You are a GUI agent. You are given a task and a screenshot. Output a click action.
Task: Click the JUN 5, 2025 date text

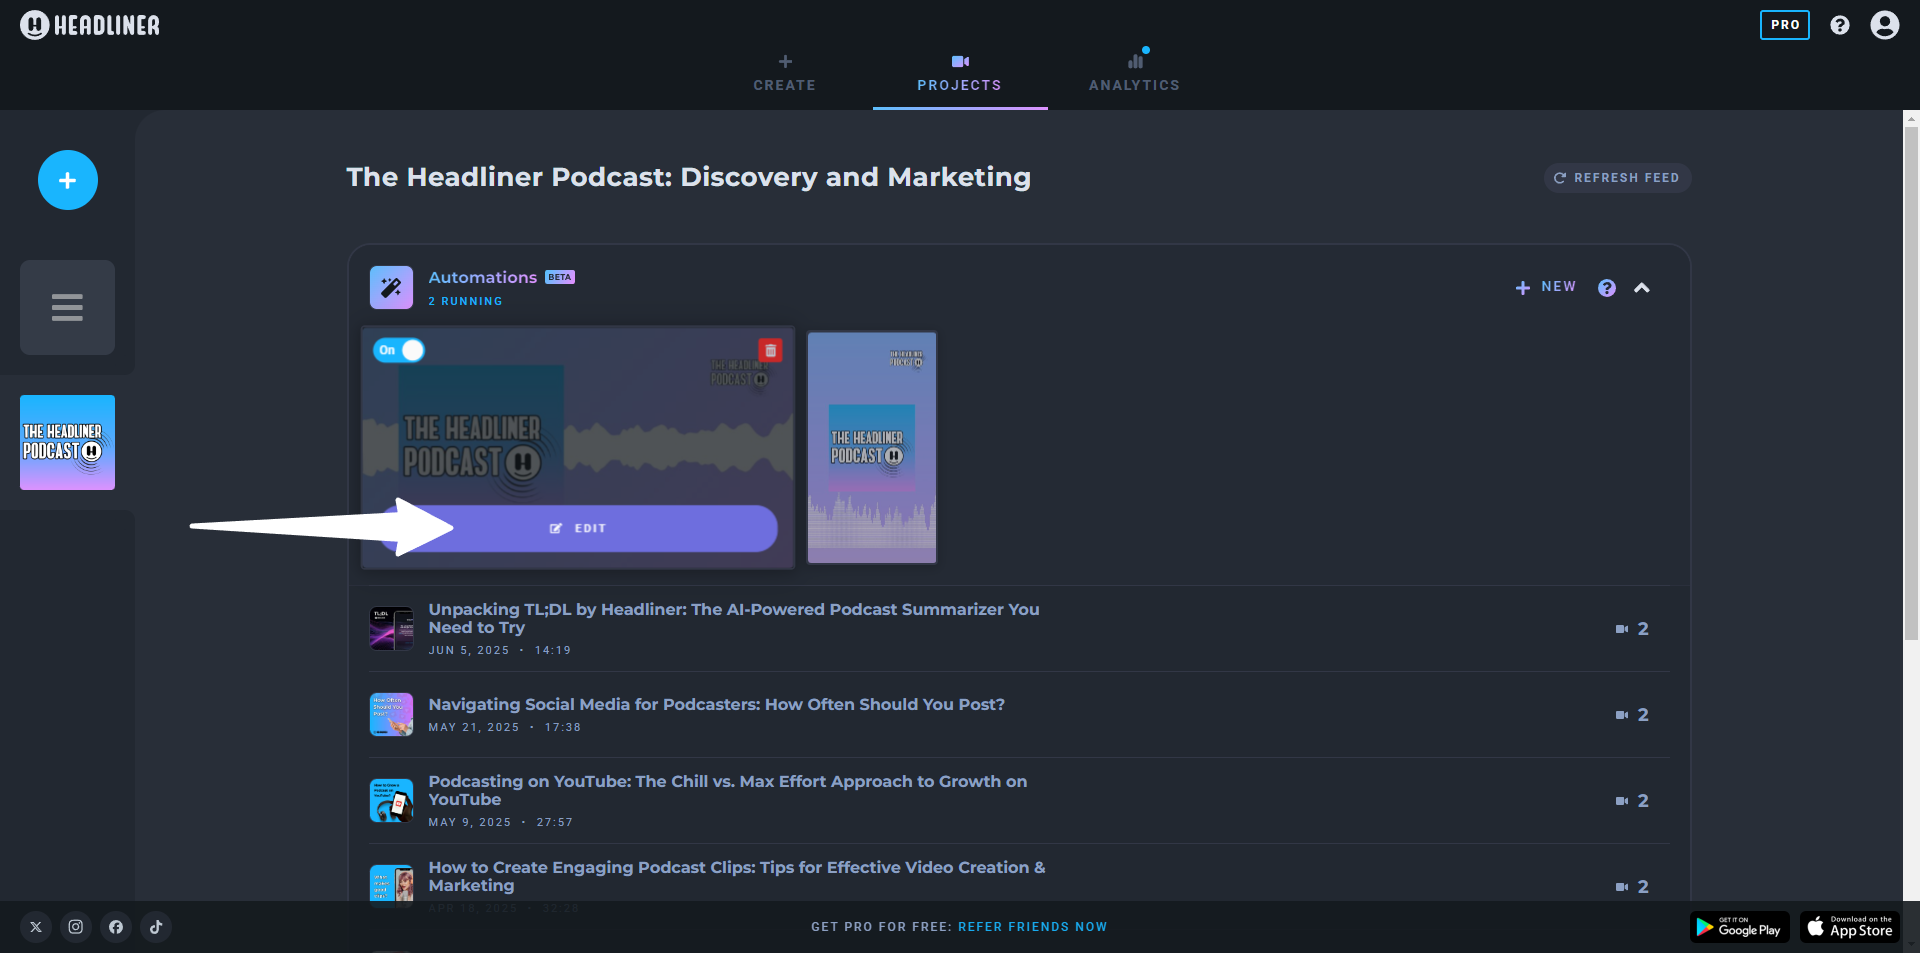(x=469, y=650)
